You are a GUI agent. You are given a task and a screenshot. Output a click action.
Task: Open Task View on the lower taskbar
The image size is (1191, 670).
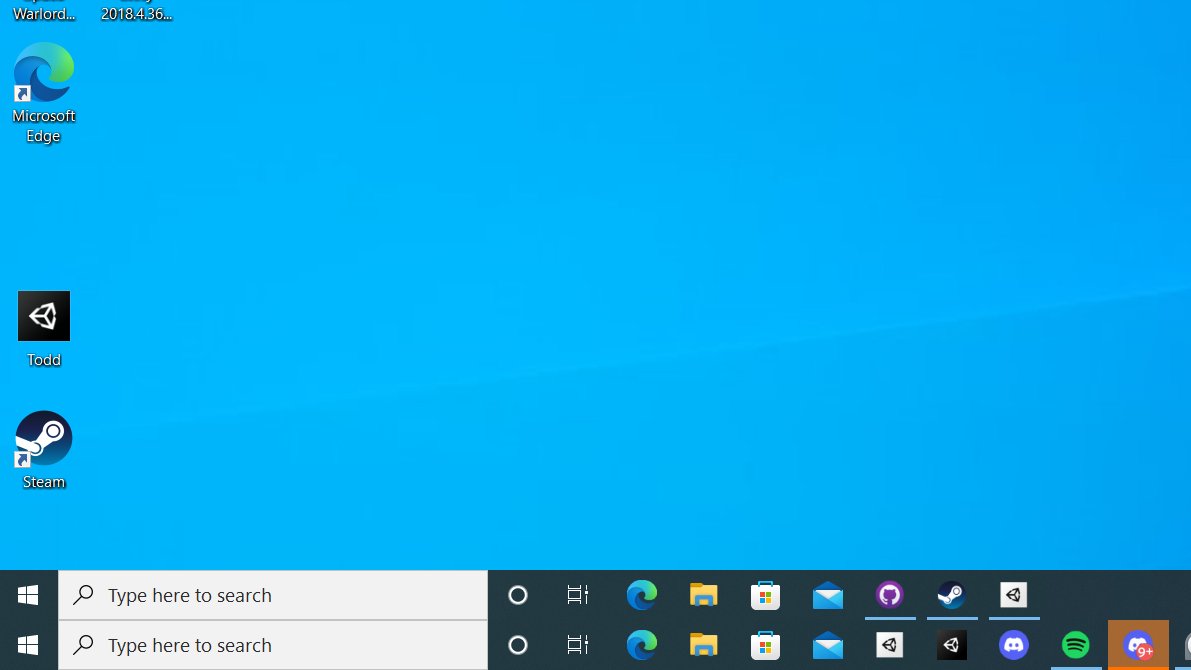point(578,645)
